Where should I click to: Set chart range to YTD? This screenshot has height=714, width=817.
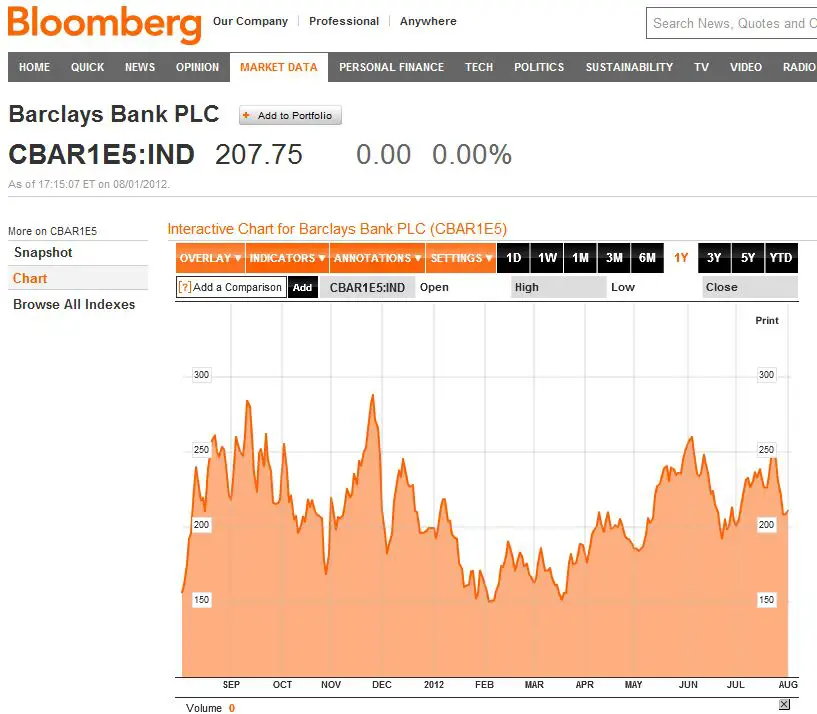[x=781, y=258]
